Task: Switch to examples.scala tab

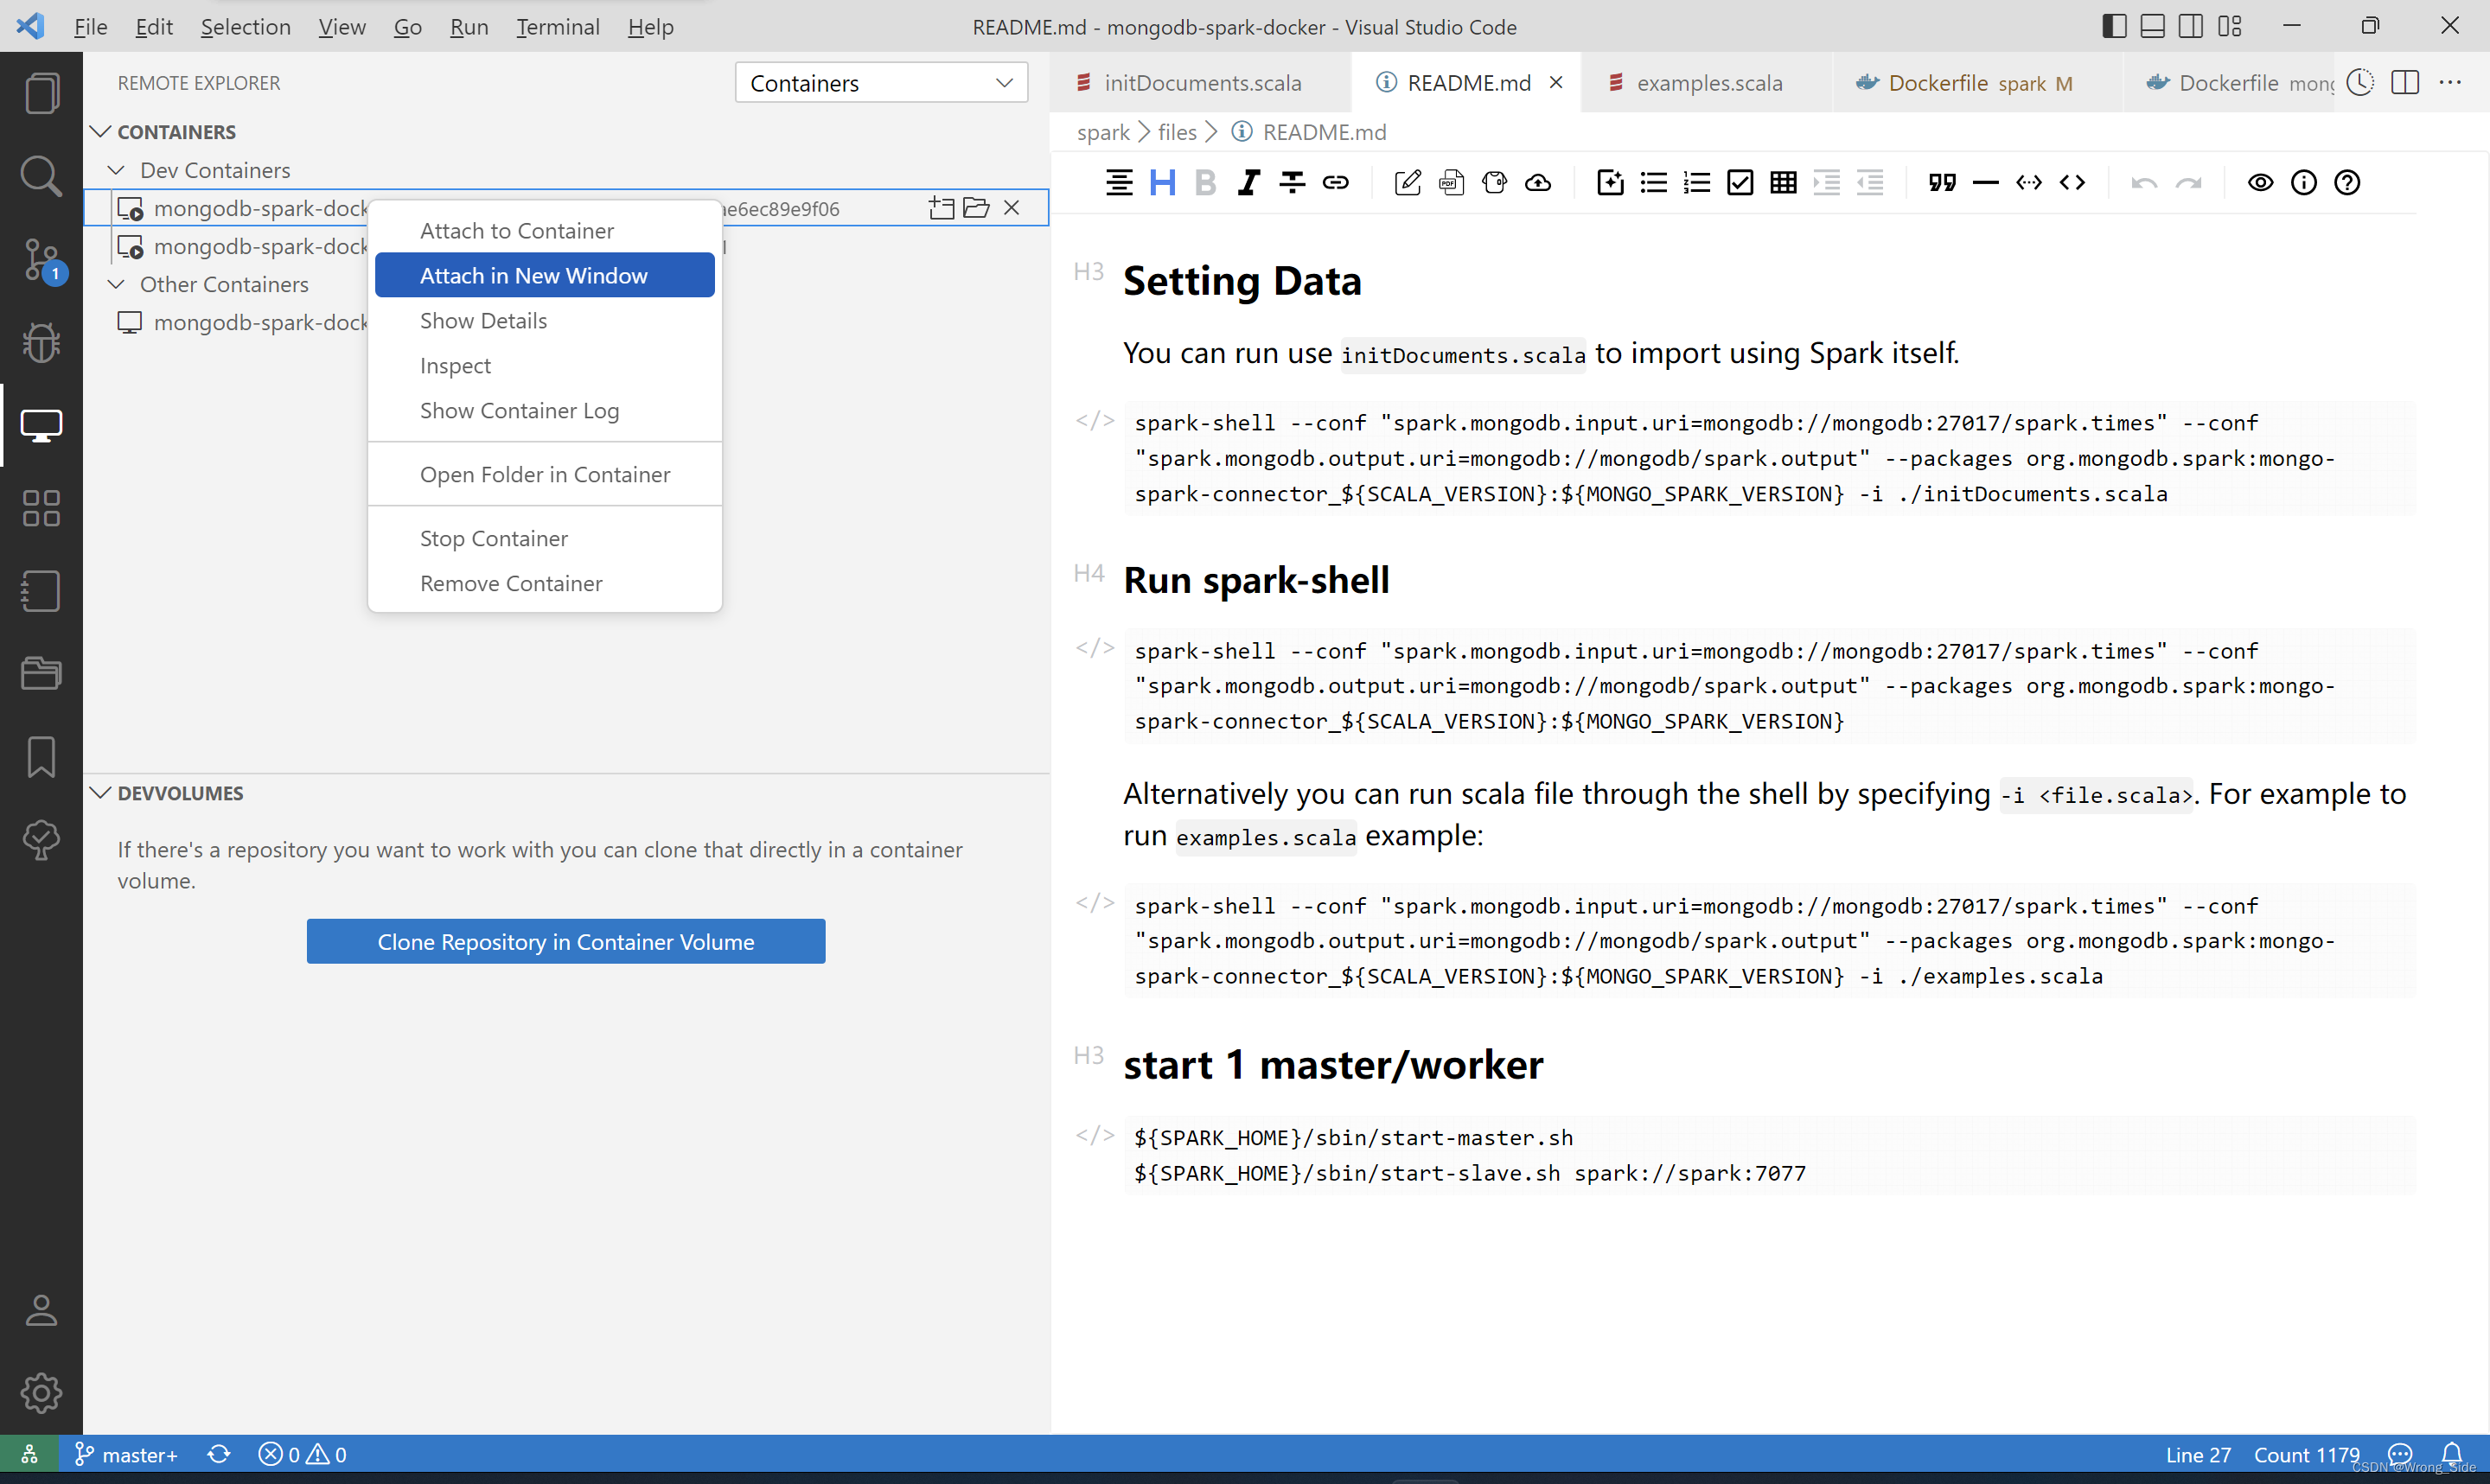Action: [1708, 83]
